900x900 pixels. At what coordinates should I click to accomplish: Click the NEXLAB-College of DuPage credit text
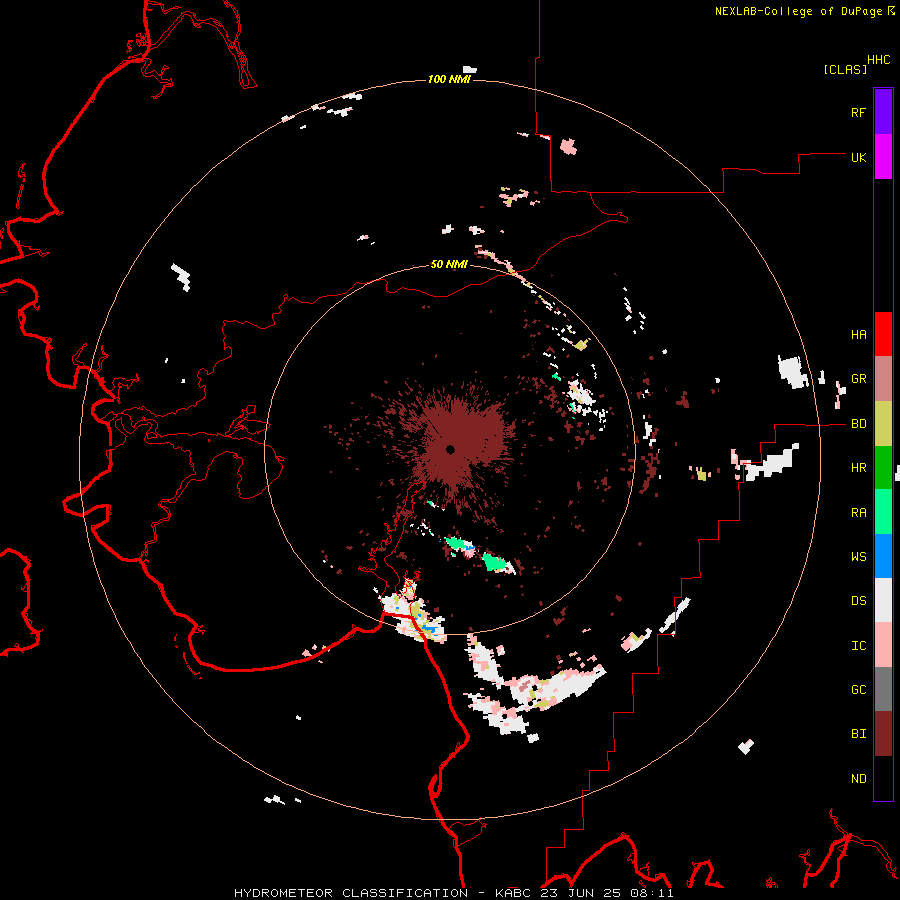pos(798,11)
